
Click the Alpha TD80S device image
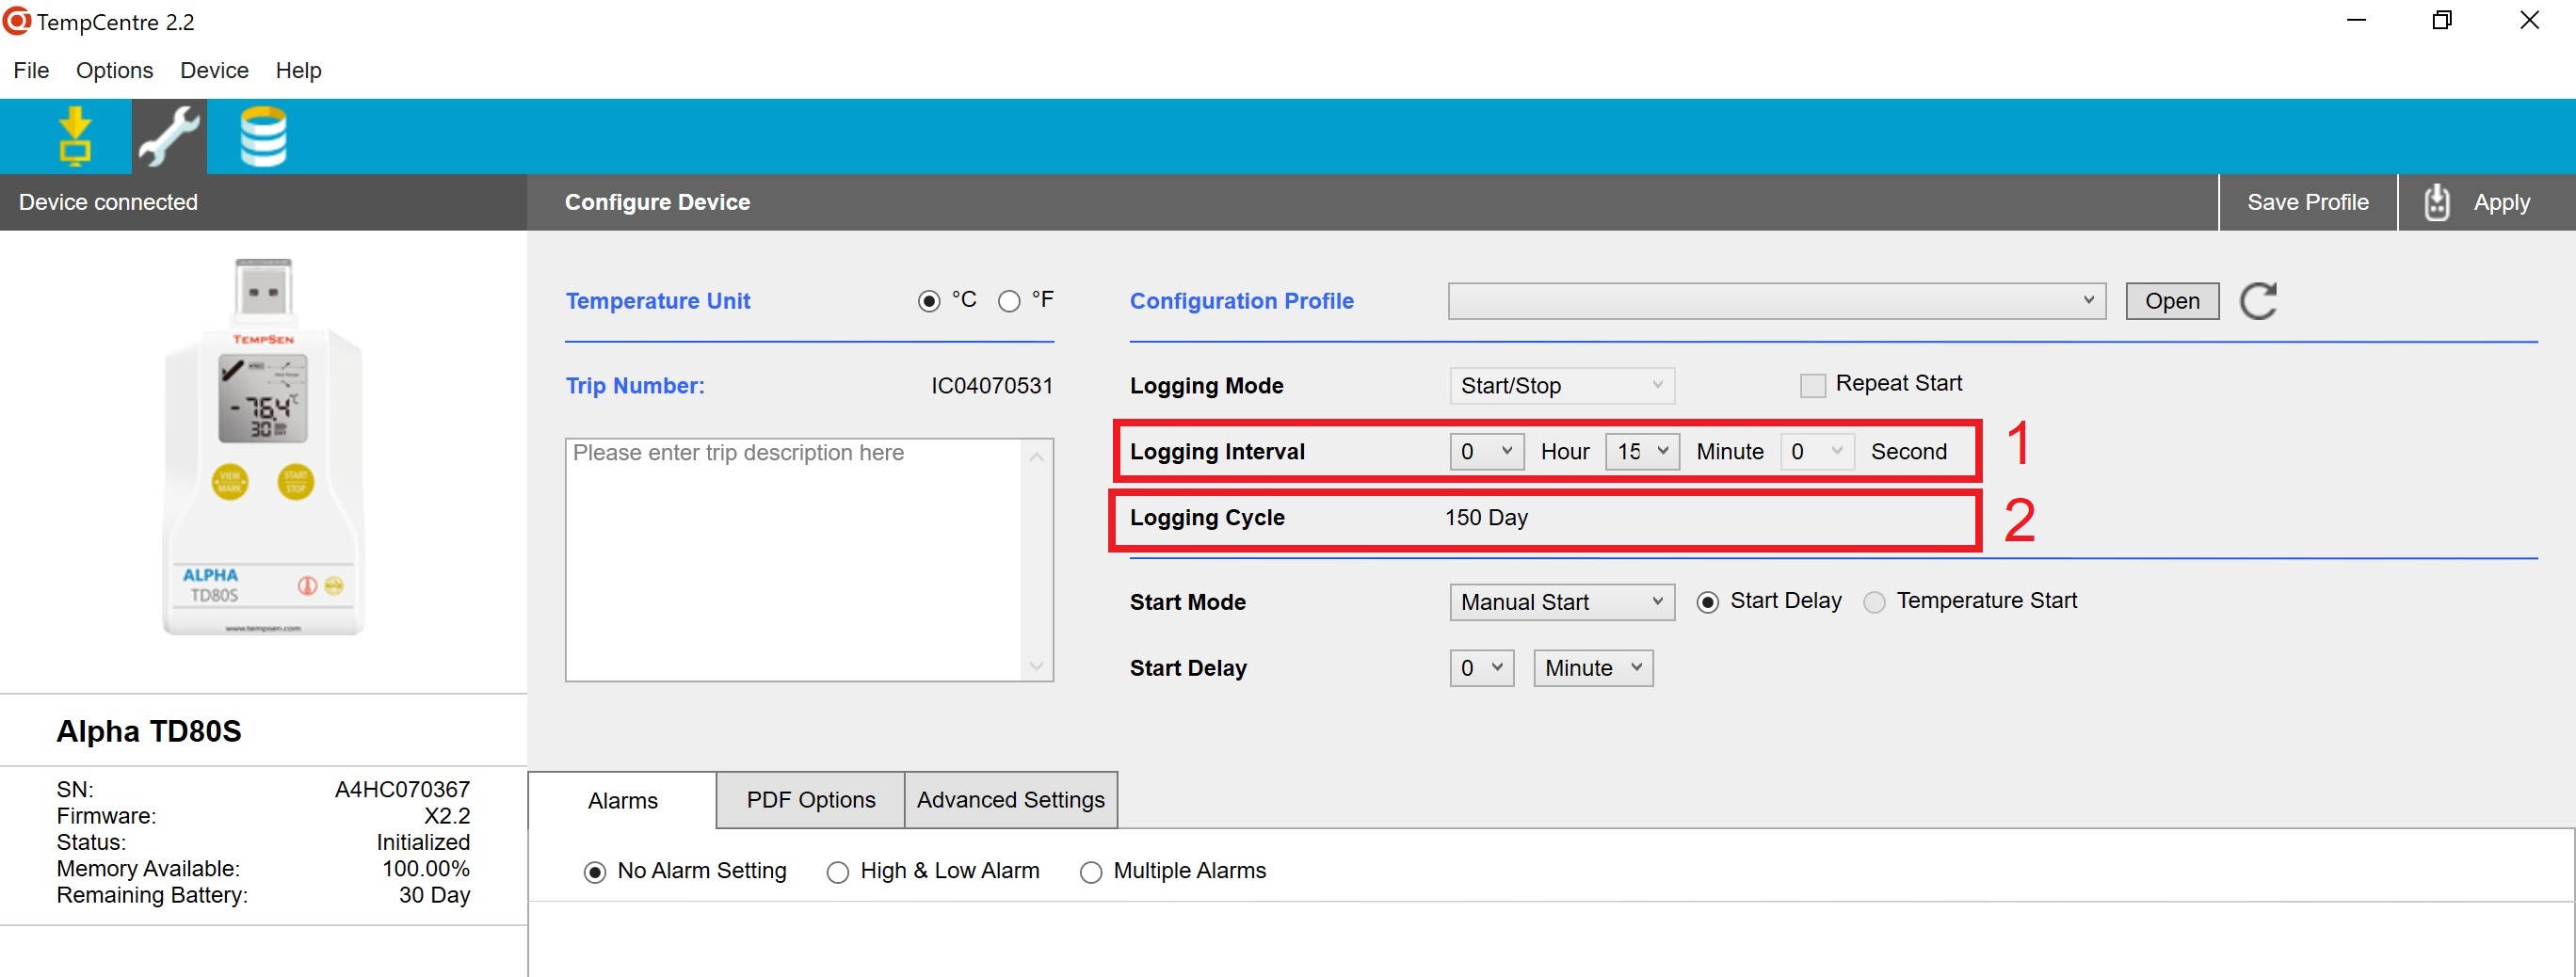click(x=264, y=446)
